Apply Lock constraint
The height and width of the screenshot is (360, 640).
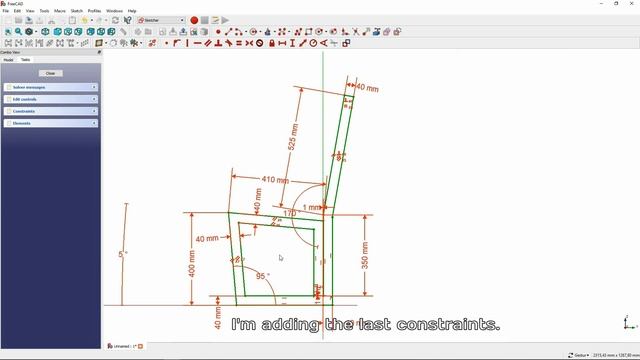tap(272, 43)
